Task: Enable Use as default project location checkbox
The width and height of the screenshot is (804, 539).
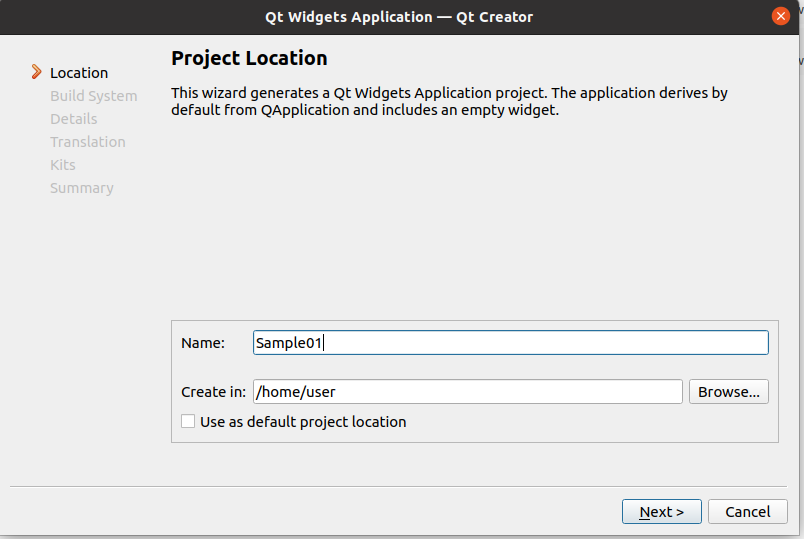Action: coord(188,422)
